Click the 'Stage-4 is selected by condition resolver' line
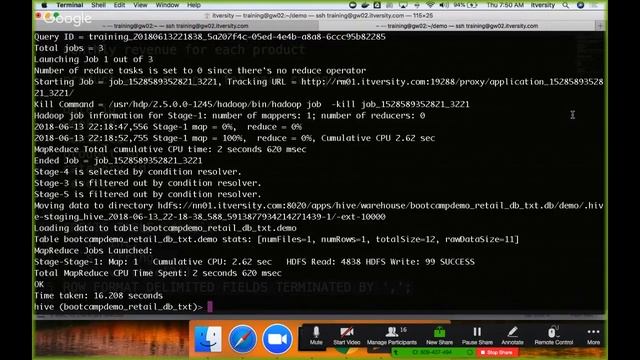The width and height of the screenshot is (640, 360). [x=138, y=172]
